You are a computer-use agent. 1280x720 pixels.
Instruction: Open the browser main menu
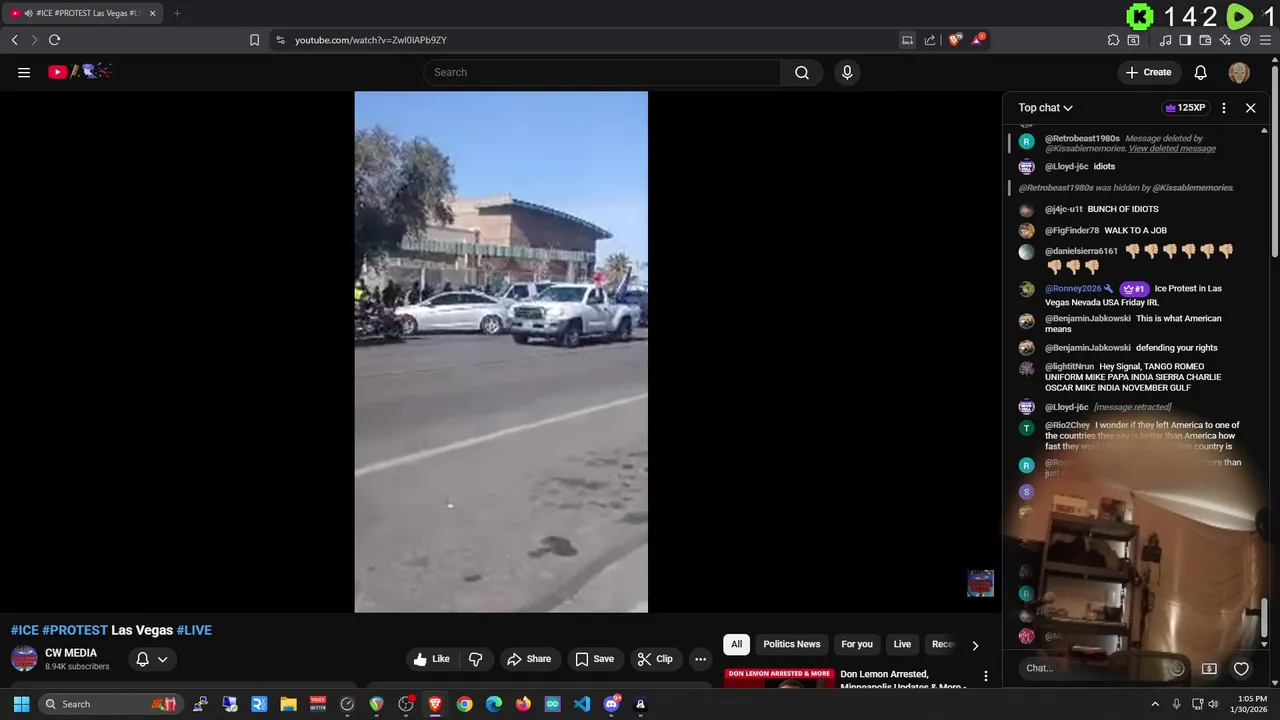click(x=1266, y=40)
